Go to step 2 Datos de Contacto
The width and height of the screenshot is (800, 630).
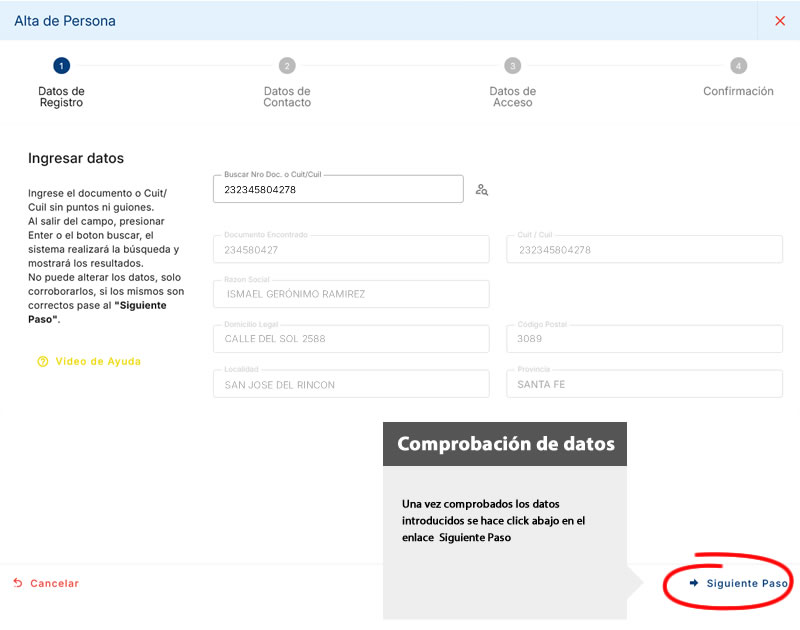click(287, 66)
